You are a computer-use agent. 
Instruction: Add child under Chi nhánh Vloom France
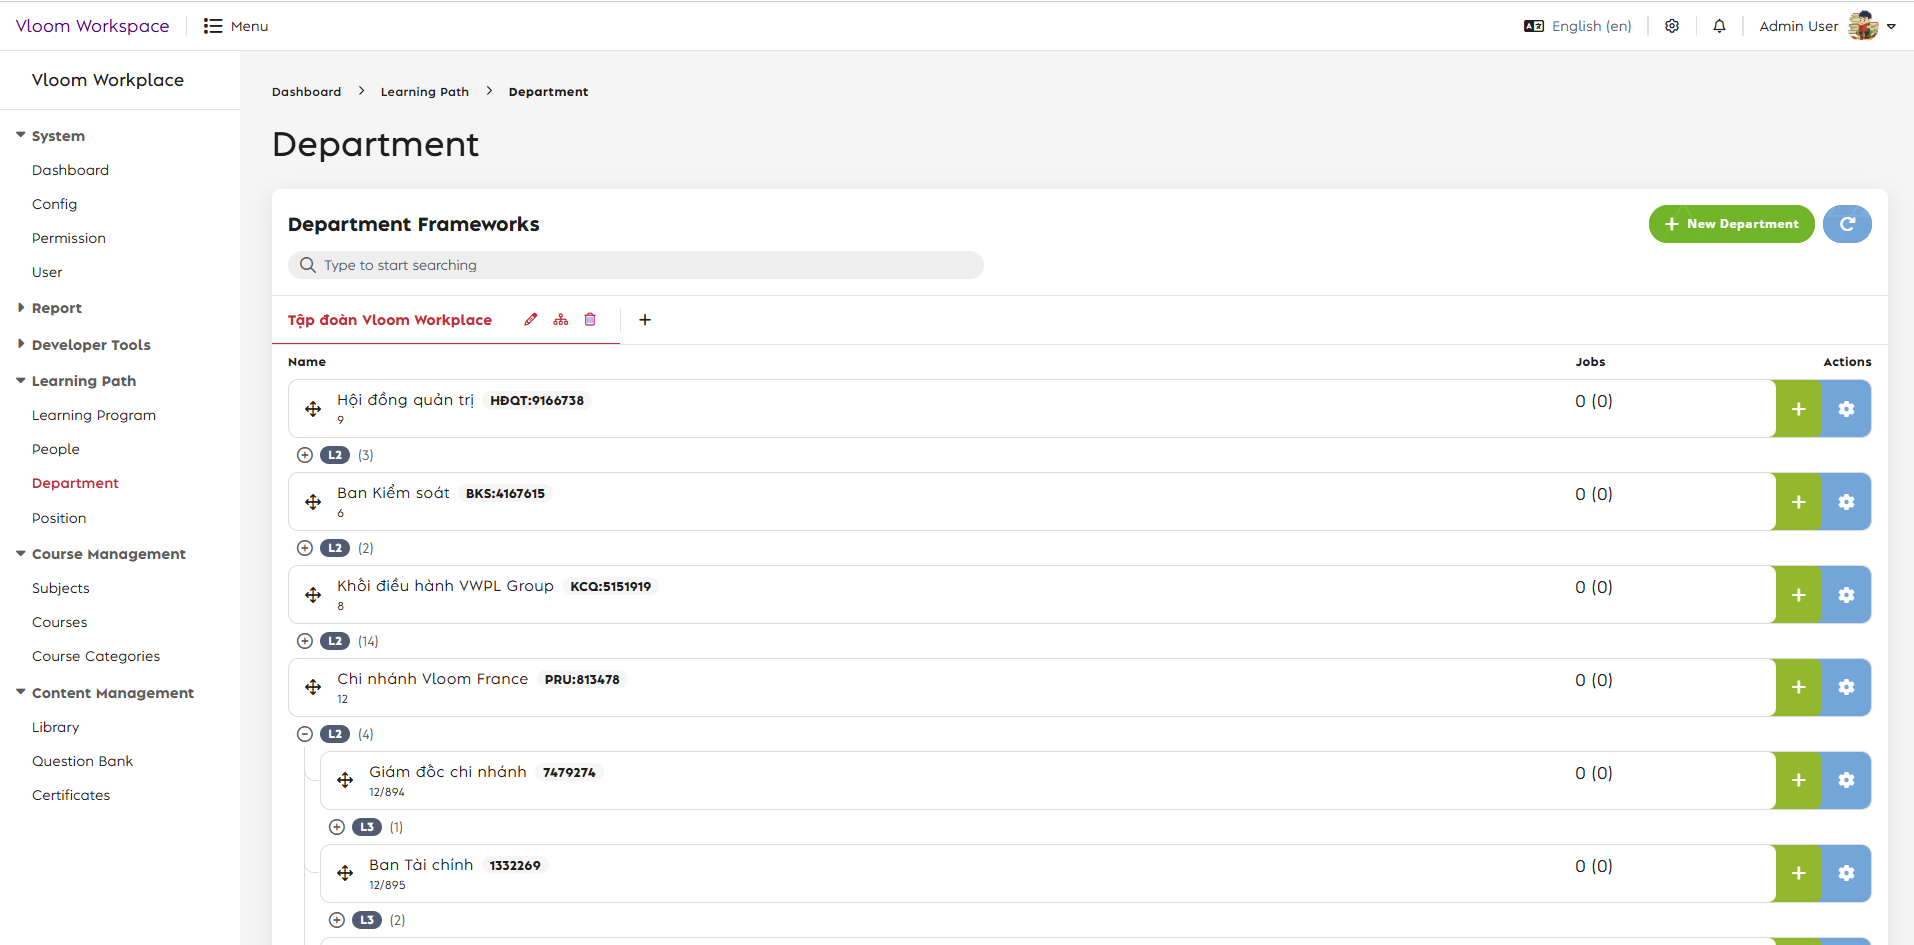click(x=1798, y=687)
